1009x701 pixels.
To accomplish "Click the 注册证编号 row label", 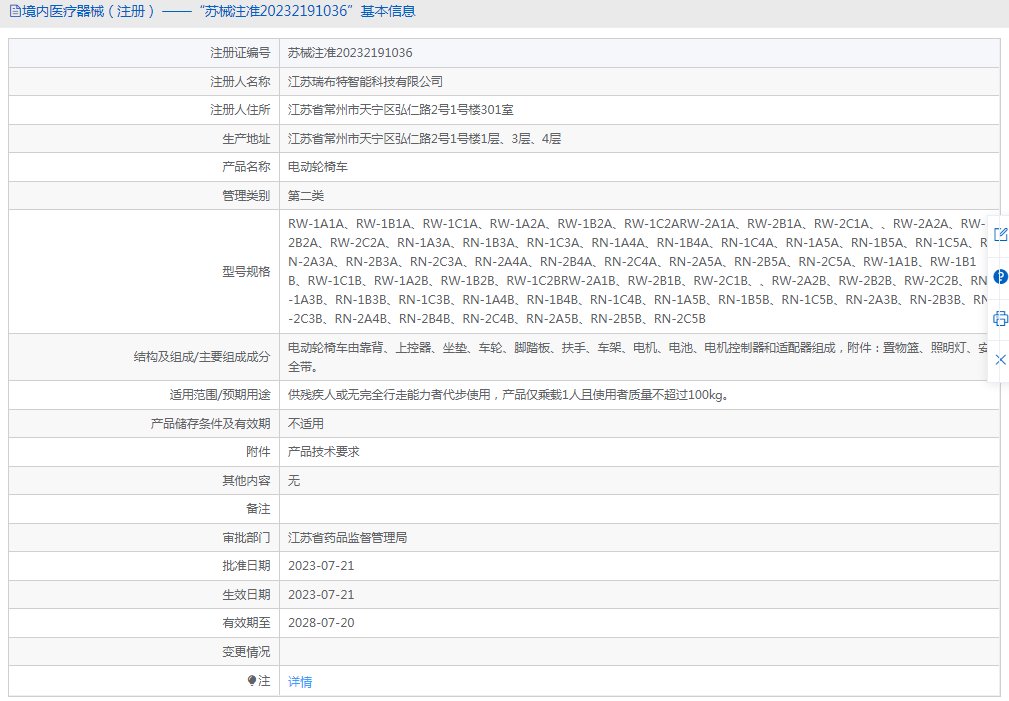I will click(x=240, y=53).
